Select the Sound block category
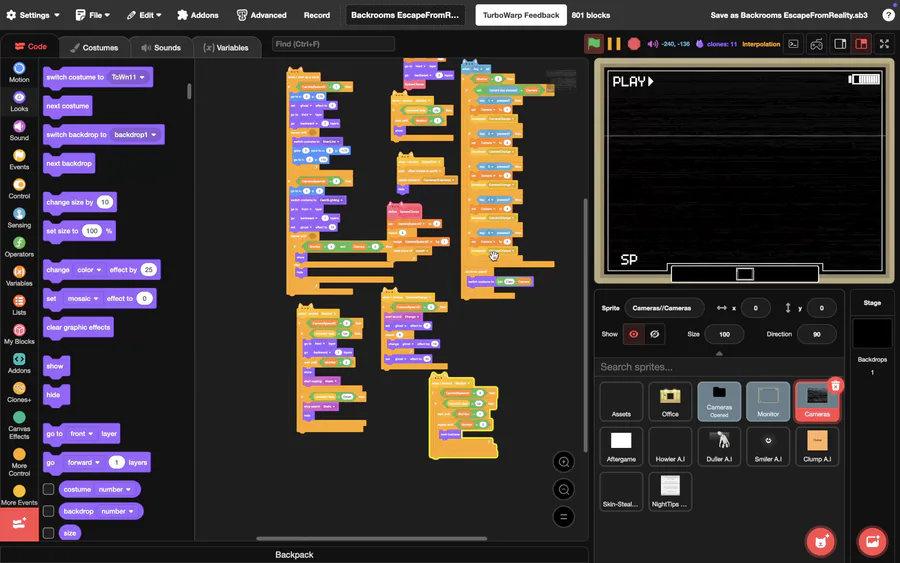Viewport: 900px width, 563px height. (x=19, y=131)
